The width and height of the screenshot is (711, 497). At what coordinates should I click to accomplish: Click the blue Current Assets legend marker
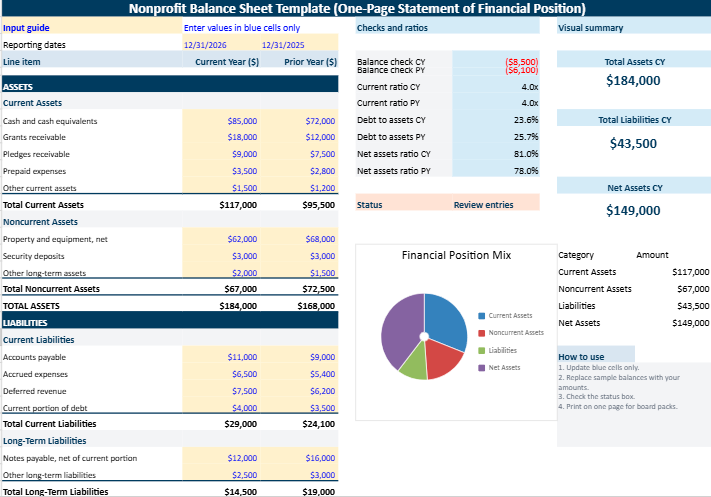click(482, 315)
